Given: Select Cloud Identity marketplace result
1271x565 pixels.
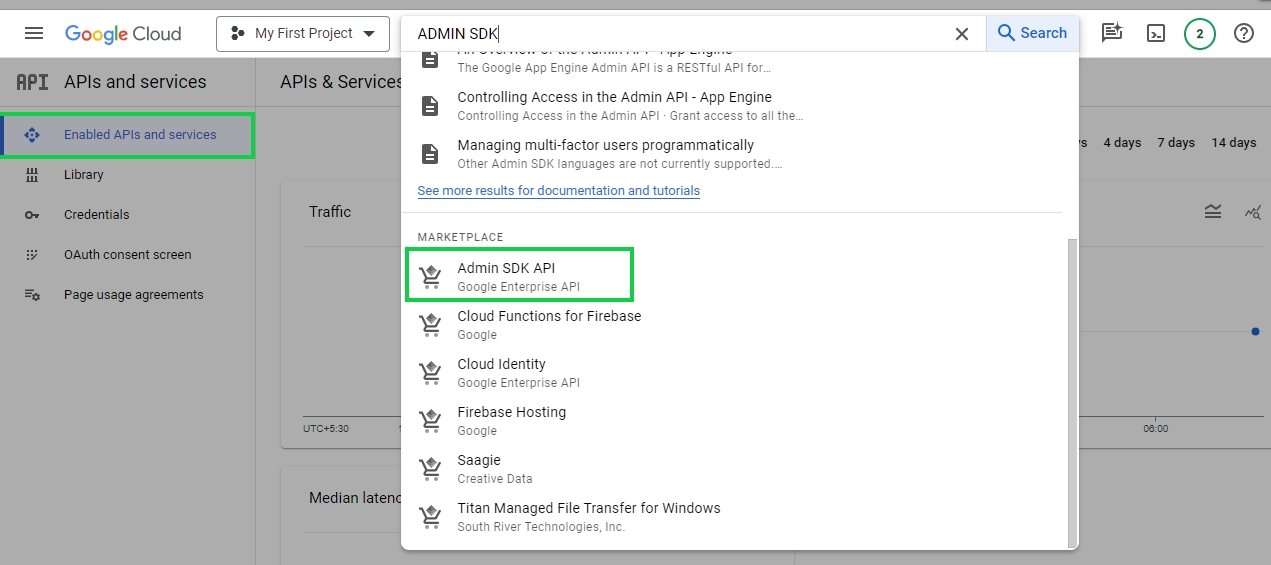Looking at the screenshot, I should [501, 372].
